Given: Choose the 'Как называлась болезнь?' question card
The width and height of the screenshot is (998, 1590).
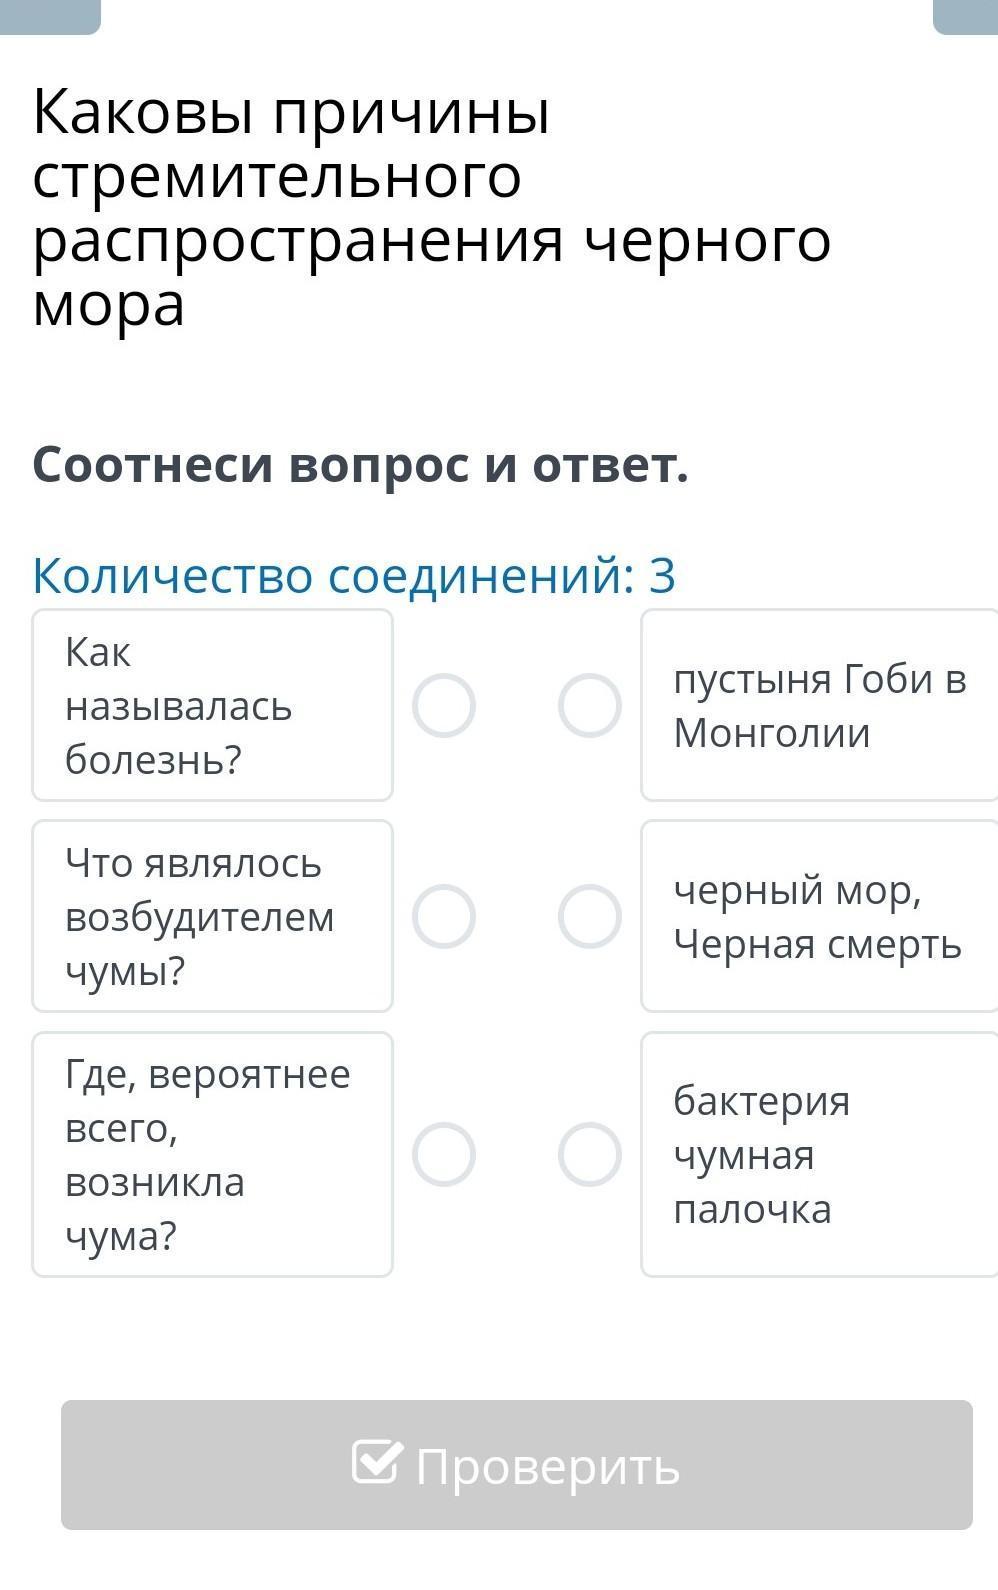Looking at the screenshot, I should (x=212, y=705).
